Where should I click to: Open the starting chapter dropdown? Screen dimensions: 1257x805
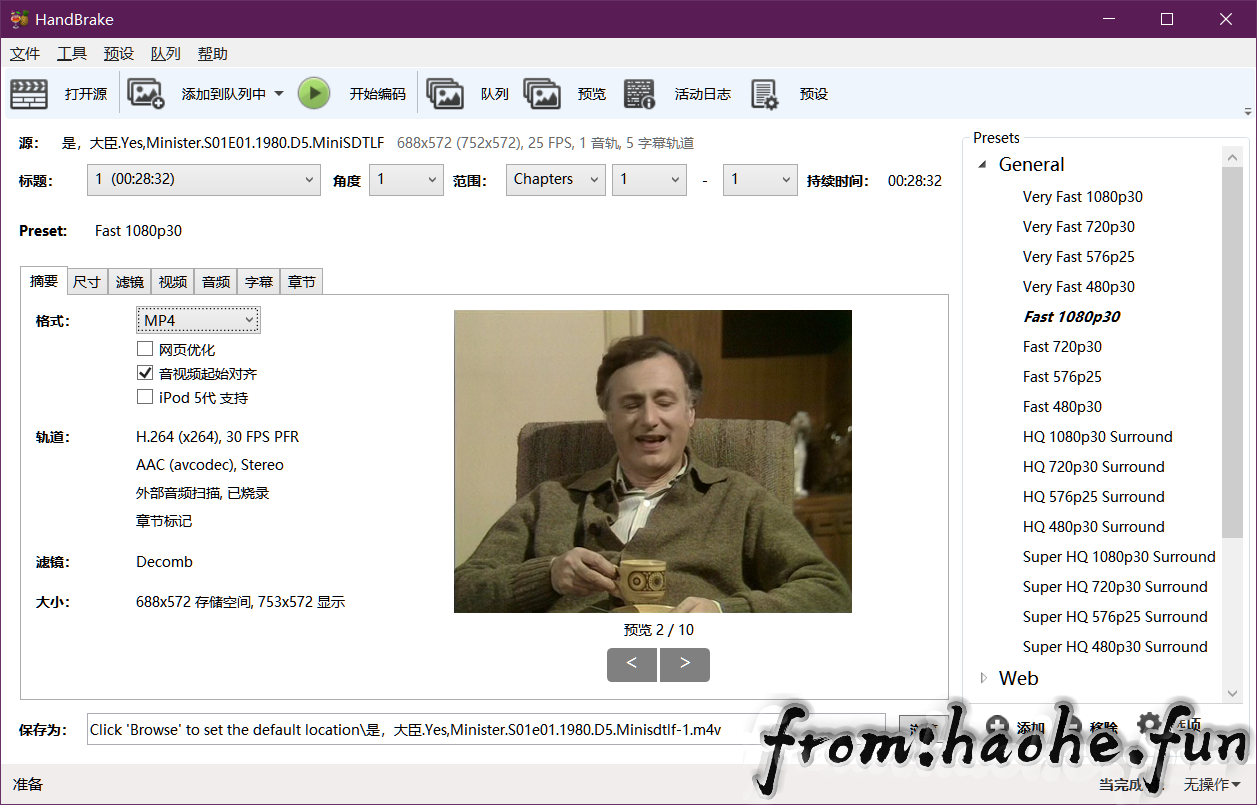click(650, 180)
